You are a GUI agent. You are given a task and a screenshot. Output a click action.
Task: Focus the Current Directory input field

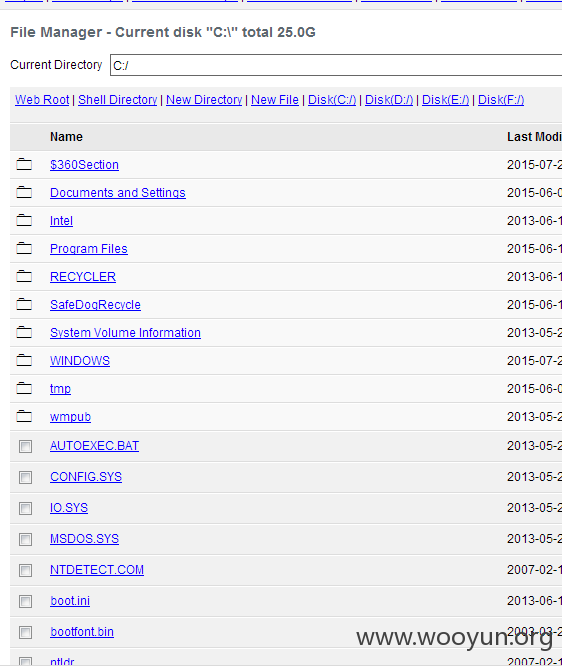coord(336,65)
